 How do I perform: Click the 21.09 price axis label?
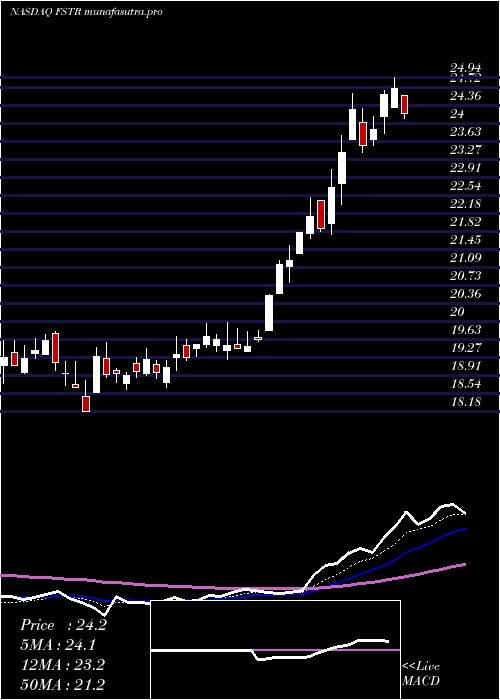click(465, 258)
